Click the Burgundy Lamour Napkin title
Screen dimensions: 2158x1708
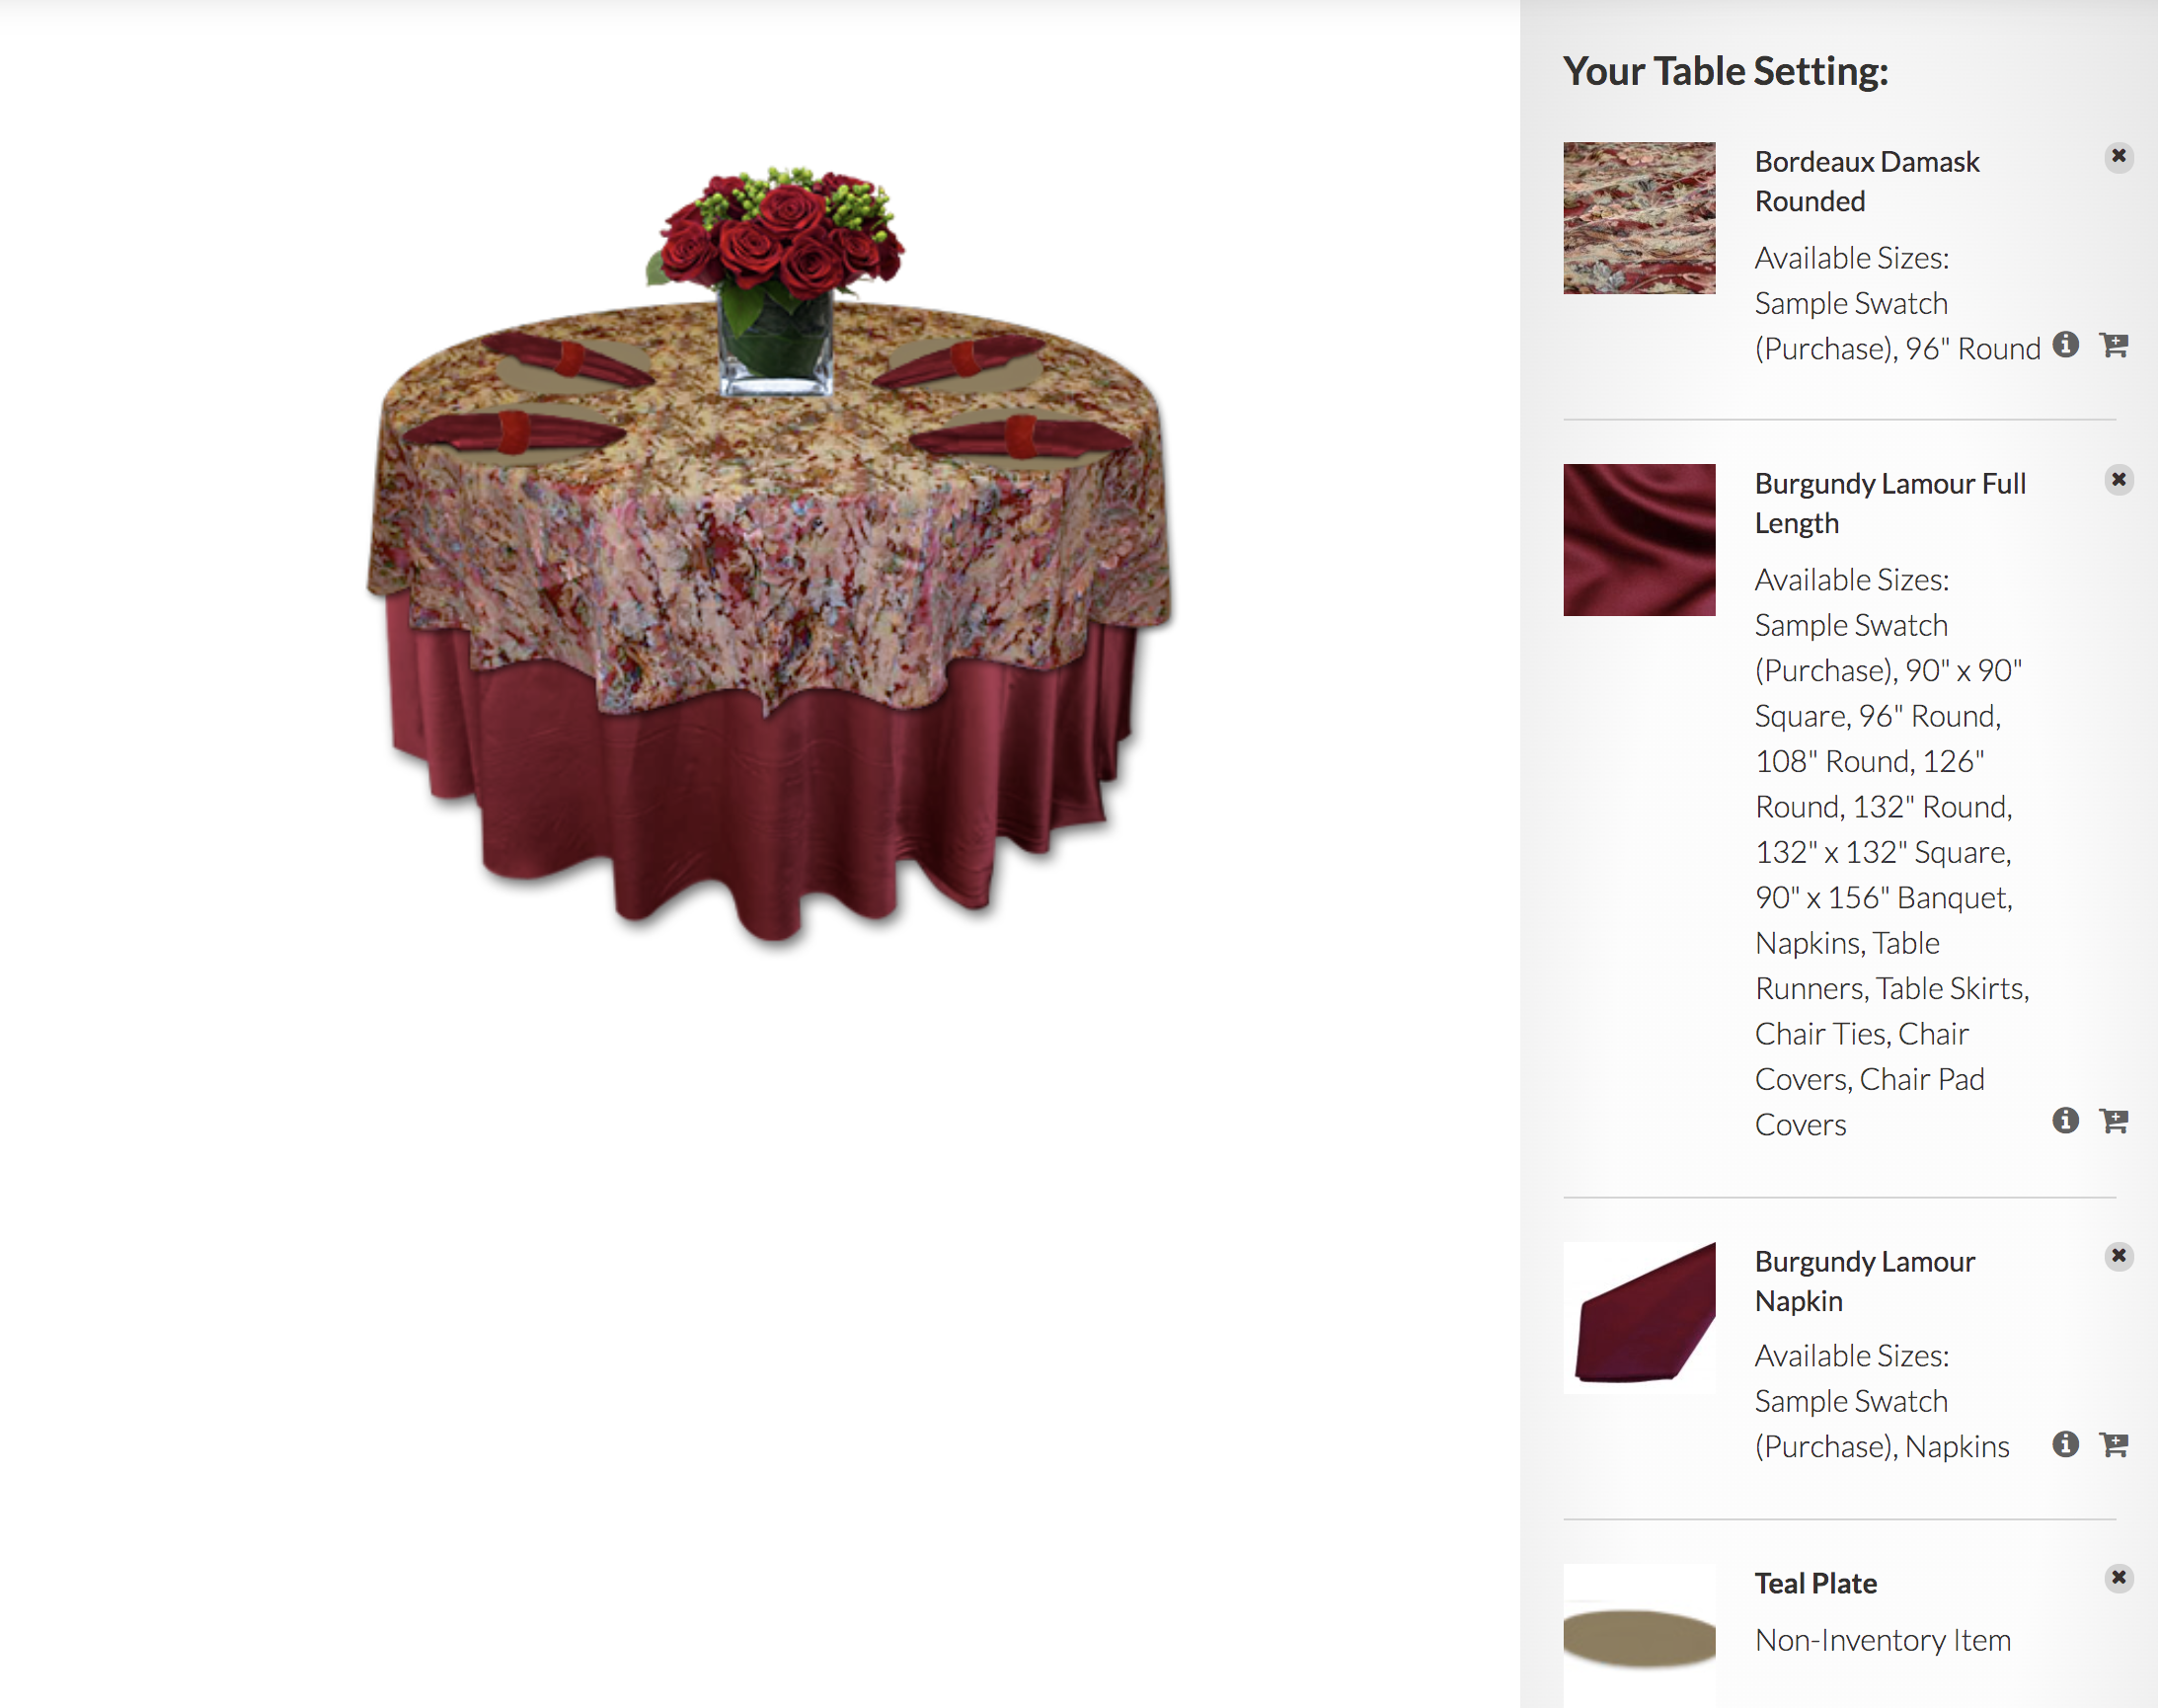tap(1865, 1281)
